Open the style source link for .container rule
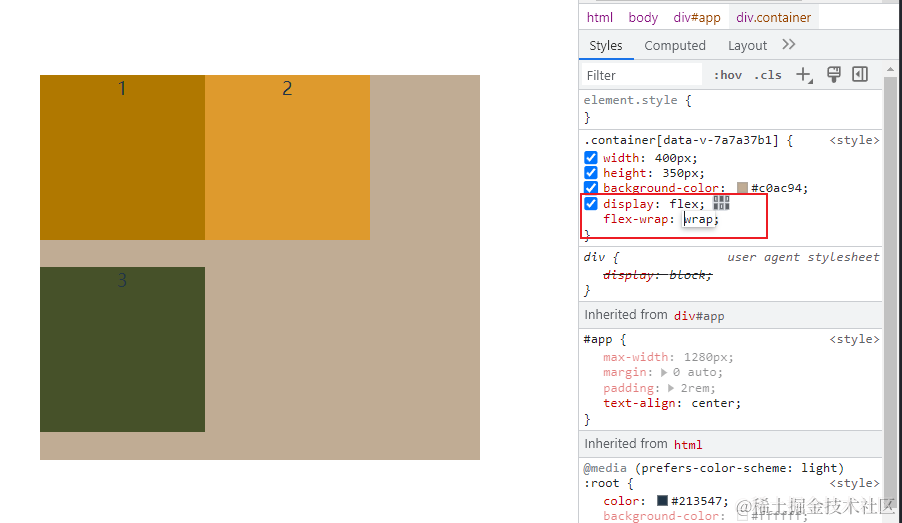Image resolution: width=902 pixels, height=523 pixels. pyautogui.click(x=854, y=140)
